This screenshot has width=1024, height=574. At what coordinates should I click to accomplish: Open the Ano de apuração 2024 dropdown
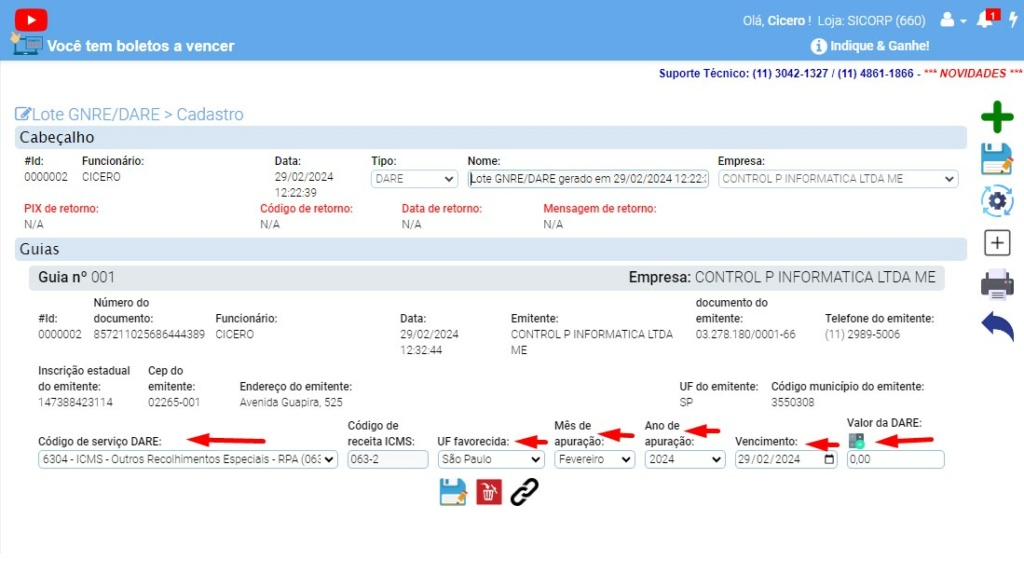(685, 460)
